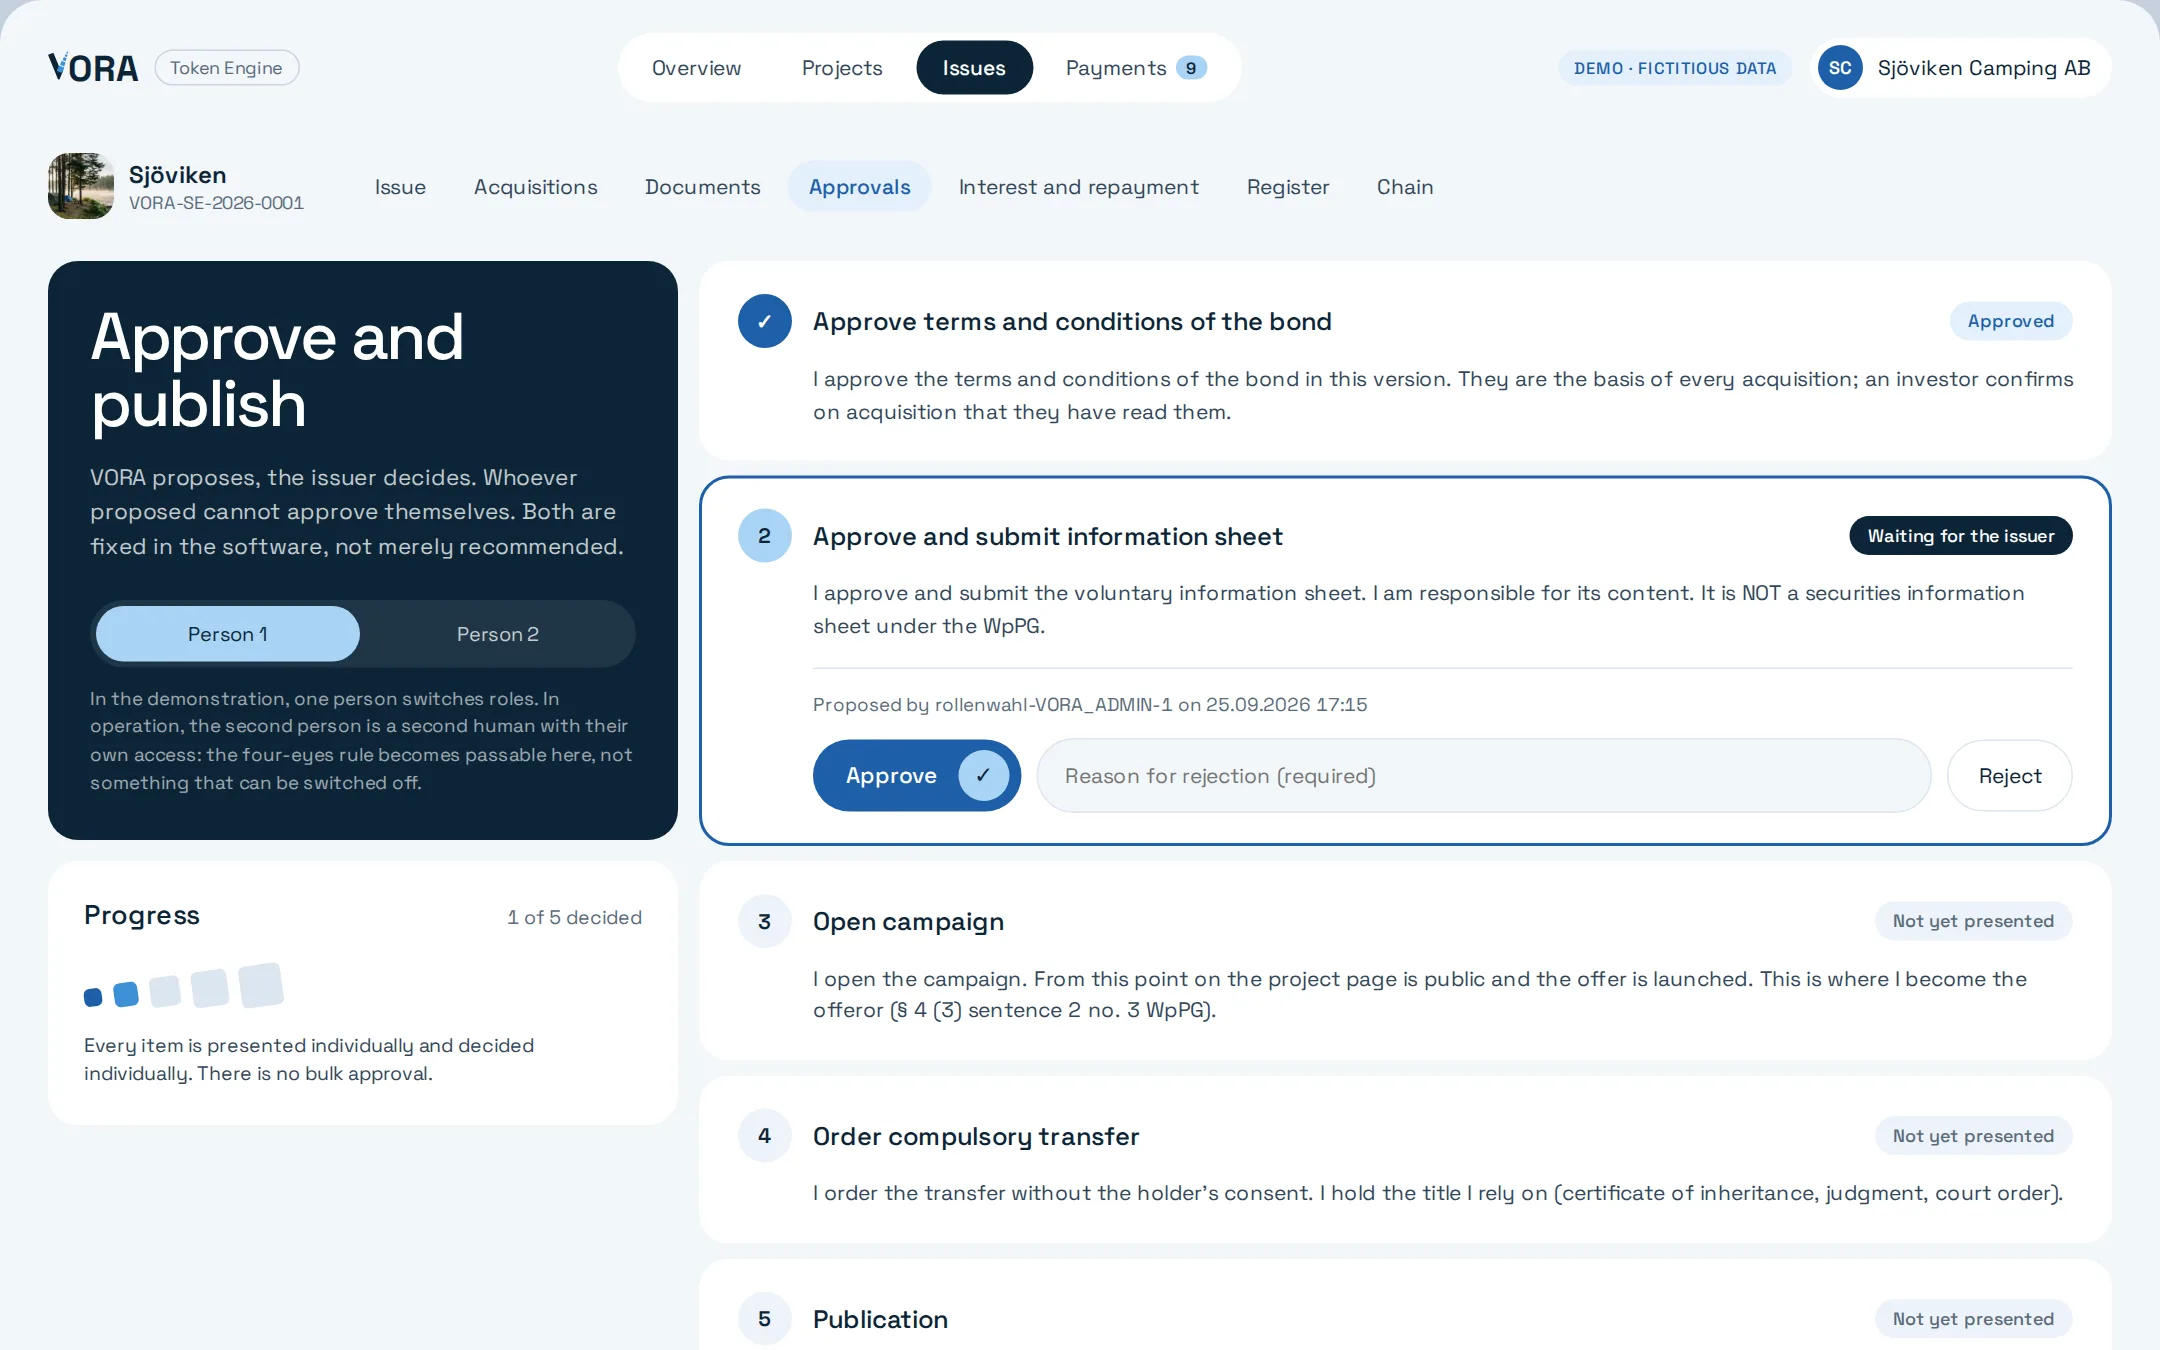The image size is (2160, 1350).
Task: Go to the Acquisitions sub-tab
Action: click(x=536, y=187)
